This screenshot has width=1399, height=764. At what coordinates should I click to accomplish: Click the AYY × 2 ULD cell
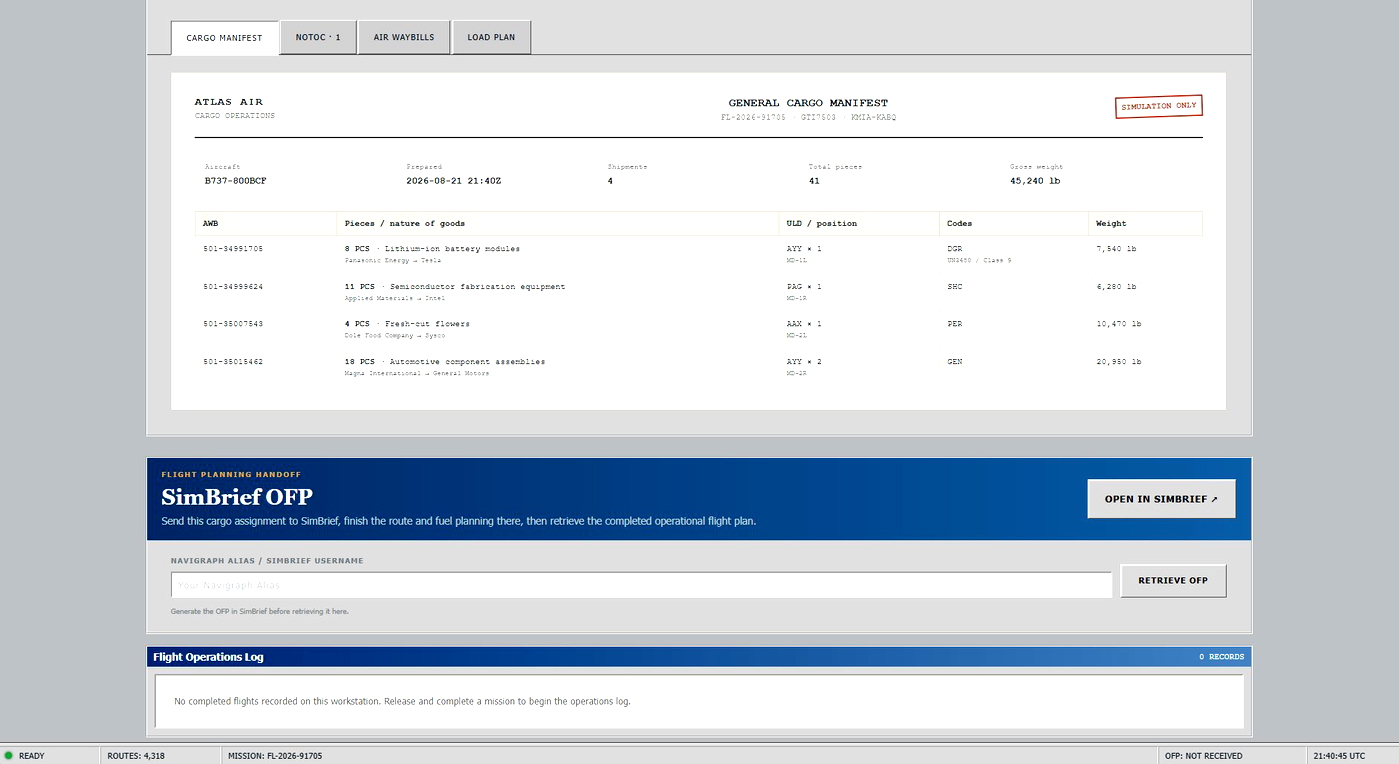[804, 362]
